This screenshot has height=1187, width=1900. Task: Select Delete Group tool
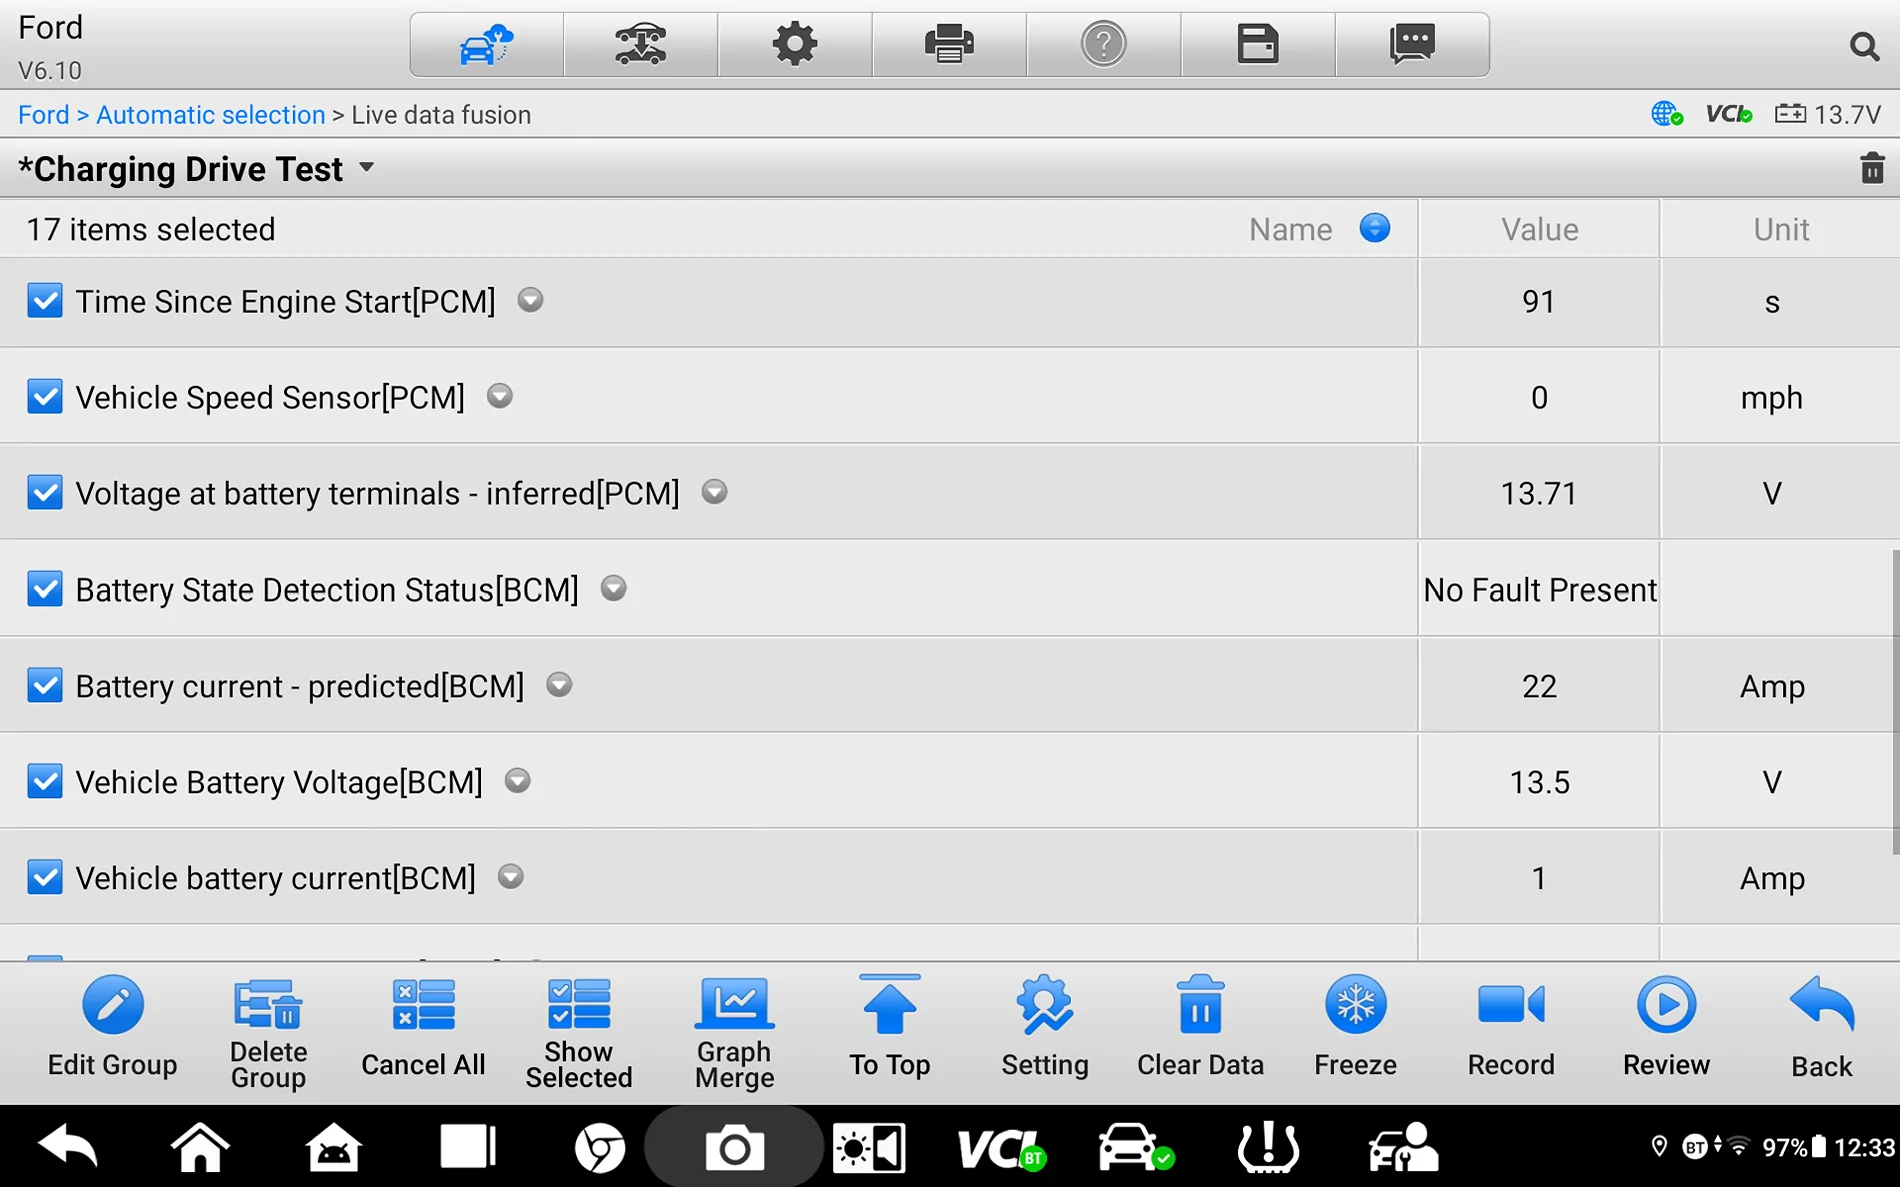point(268,1034)
